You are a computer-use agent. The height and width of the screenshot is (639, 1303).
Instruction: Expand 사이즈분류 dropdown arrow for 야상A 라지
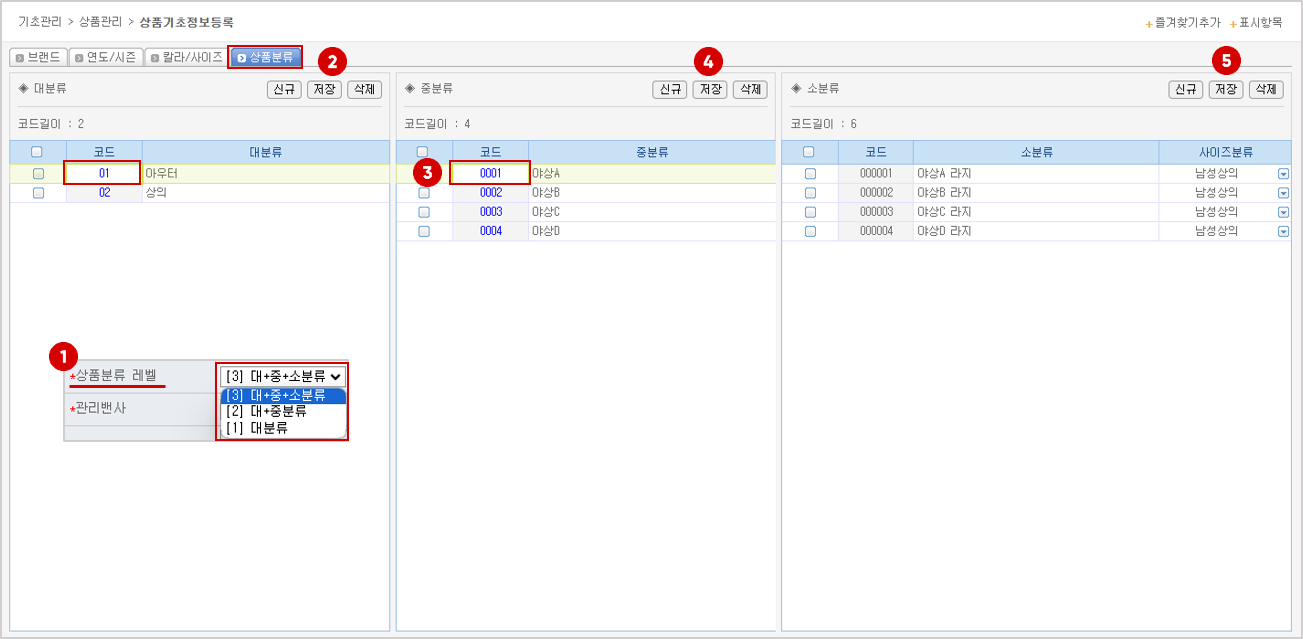[1283, 174]
